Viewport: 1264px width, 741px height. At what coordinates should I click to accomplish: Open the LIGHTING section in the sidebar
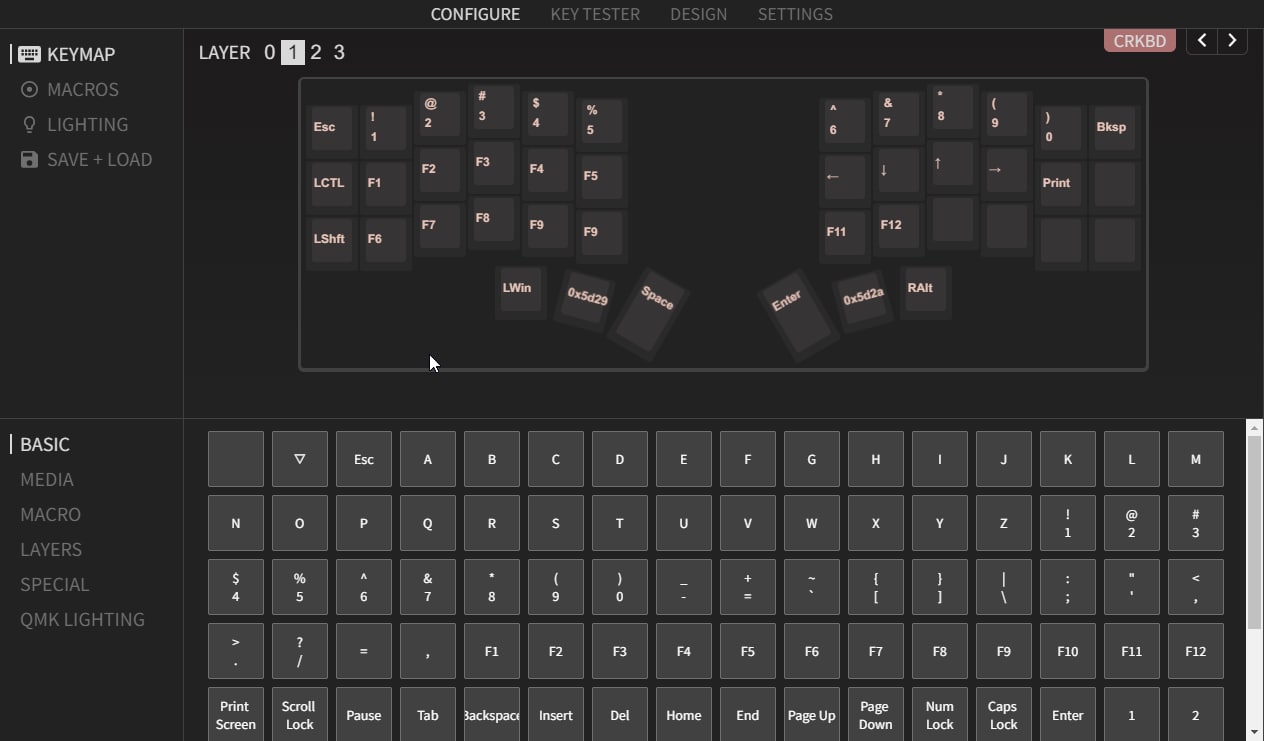(x=88, y=124)
